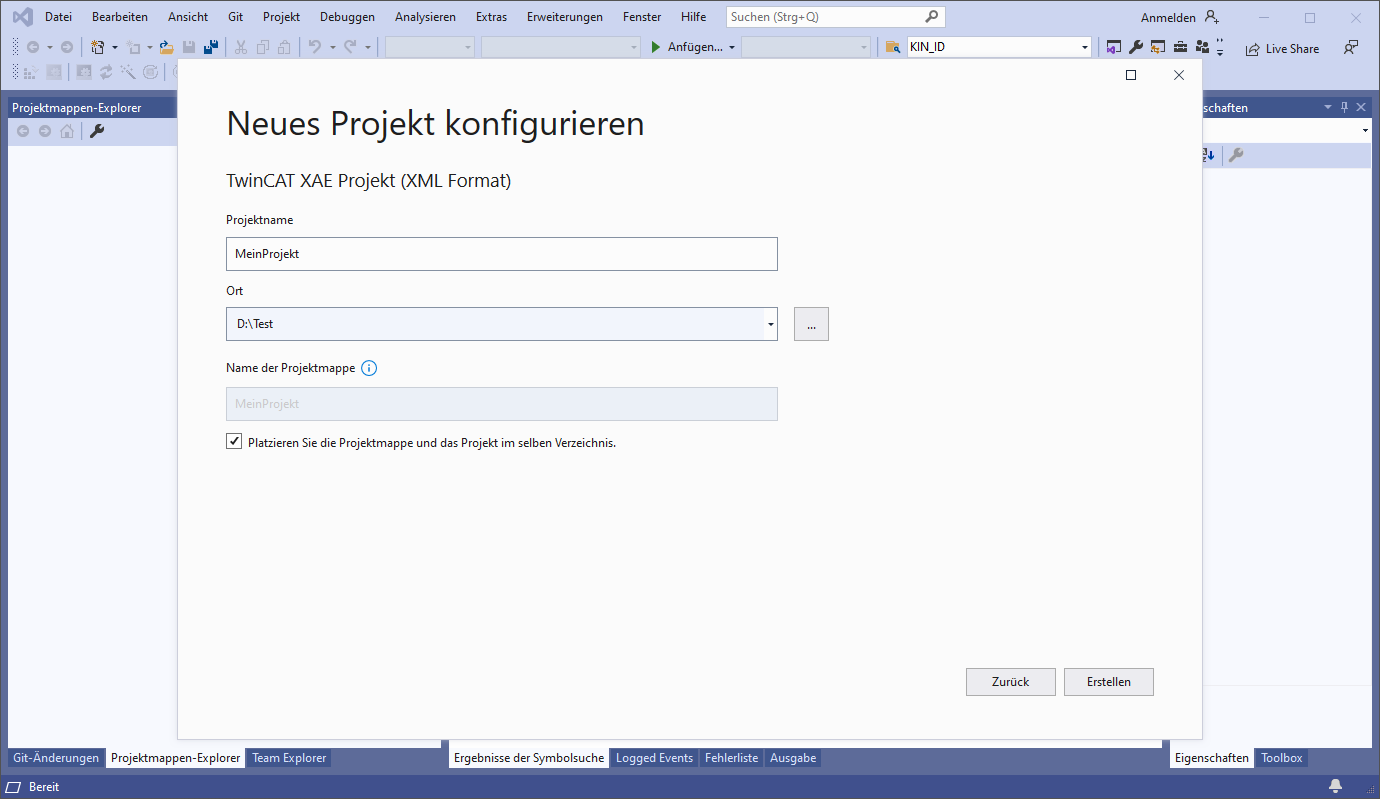Open the Fenster menu
Viewport: 1380px width, 799px height.
(642, 17)
